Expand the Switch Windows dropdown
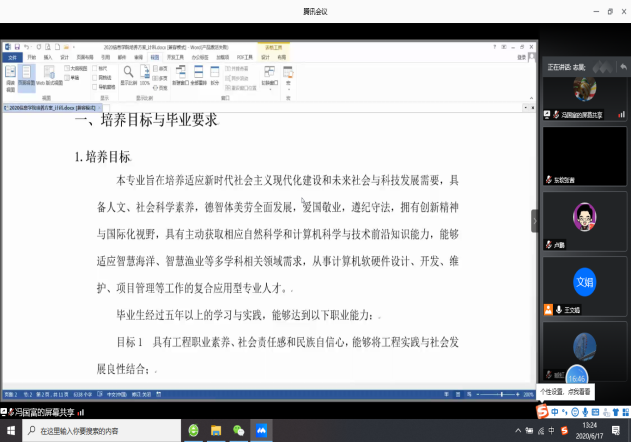This screenshot has height=442, width=631. click(268, 76)
